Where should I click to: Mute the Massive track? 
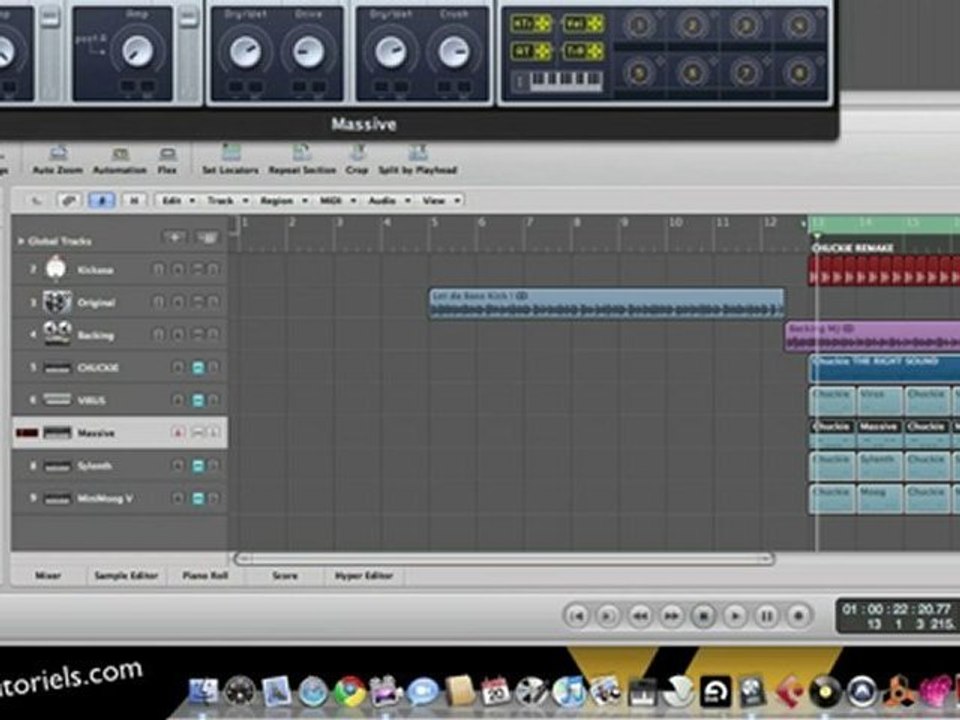[x=198, y=433]
